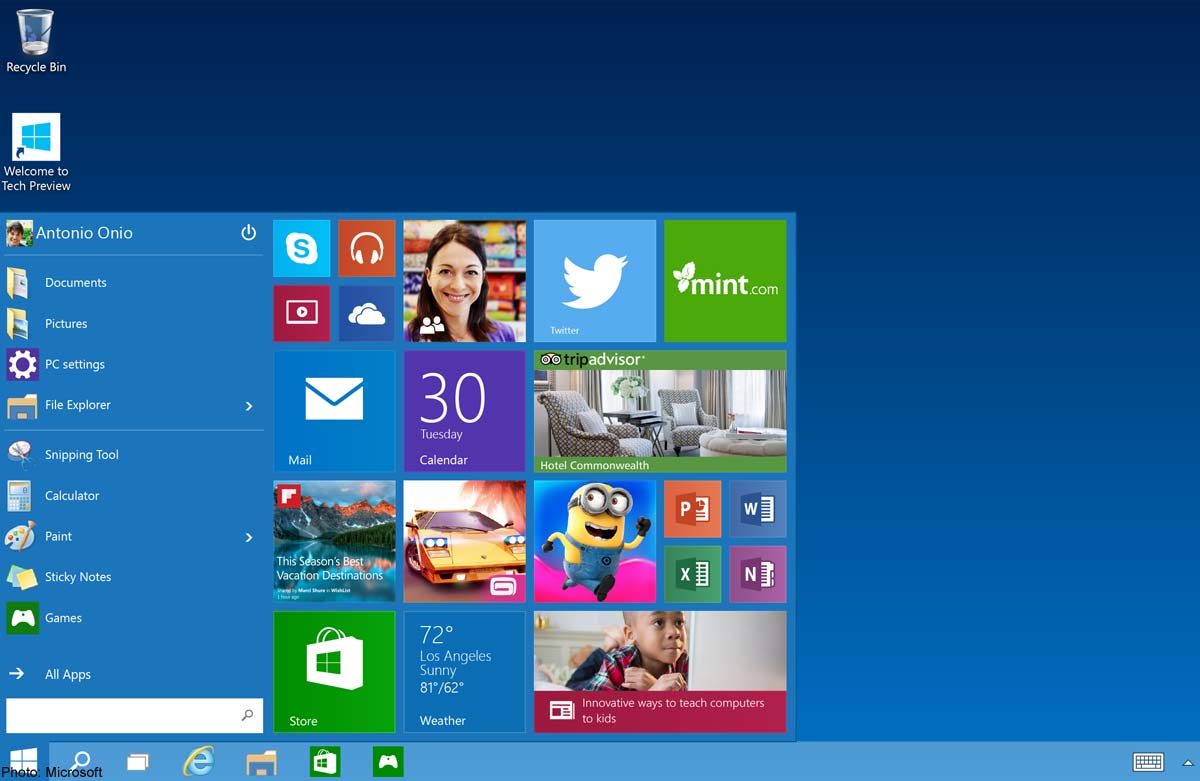Open the Games controller icon on taskbar
This screenshot has height=781, width=1200.
[388, 761]
